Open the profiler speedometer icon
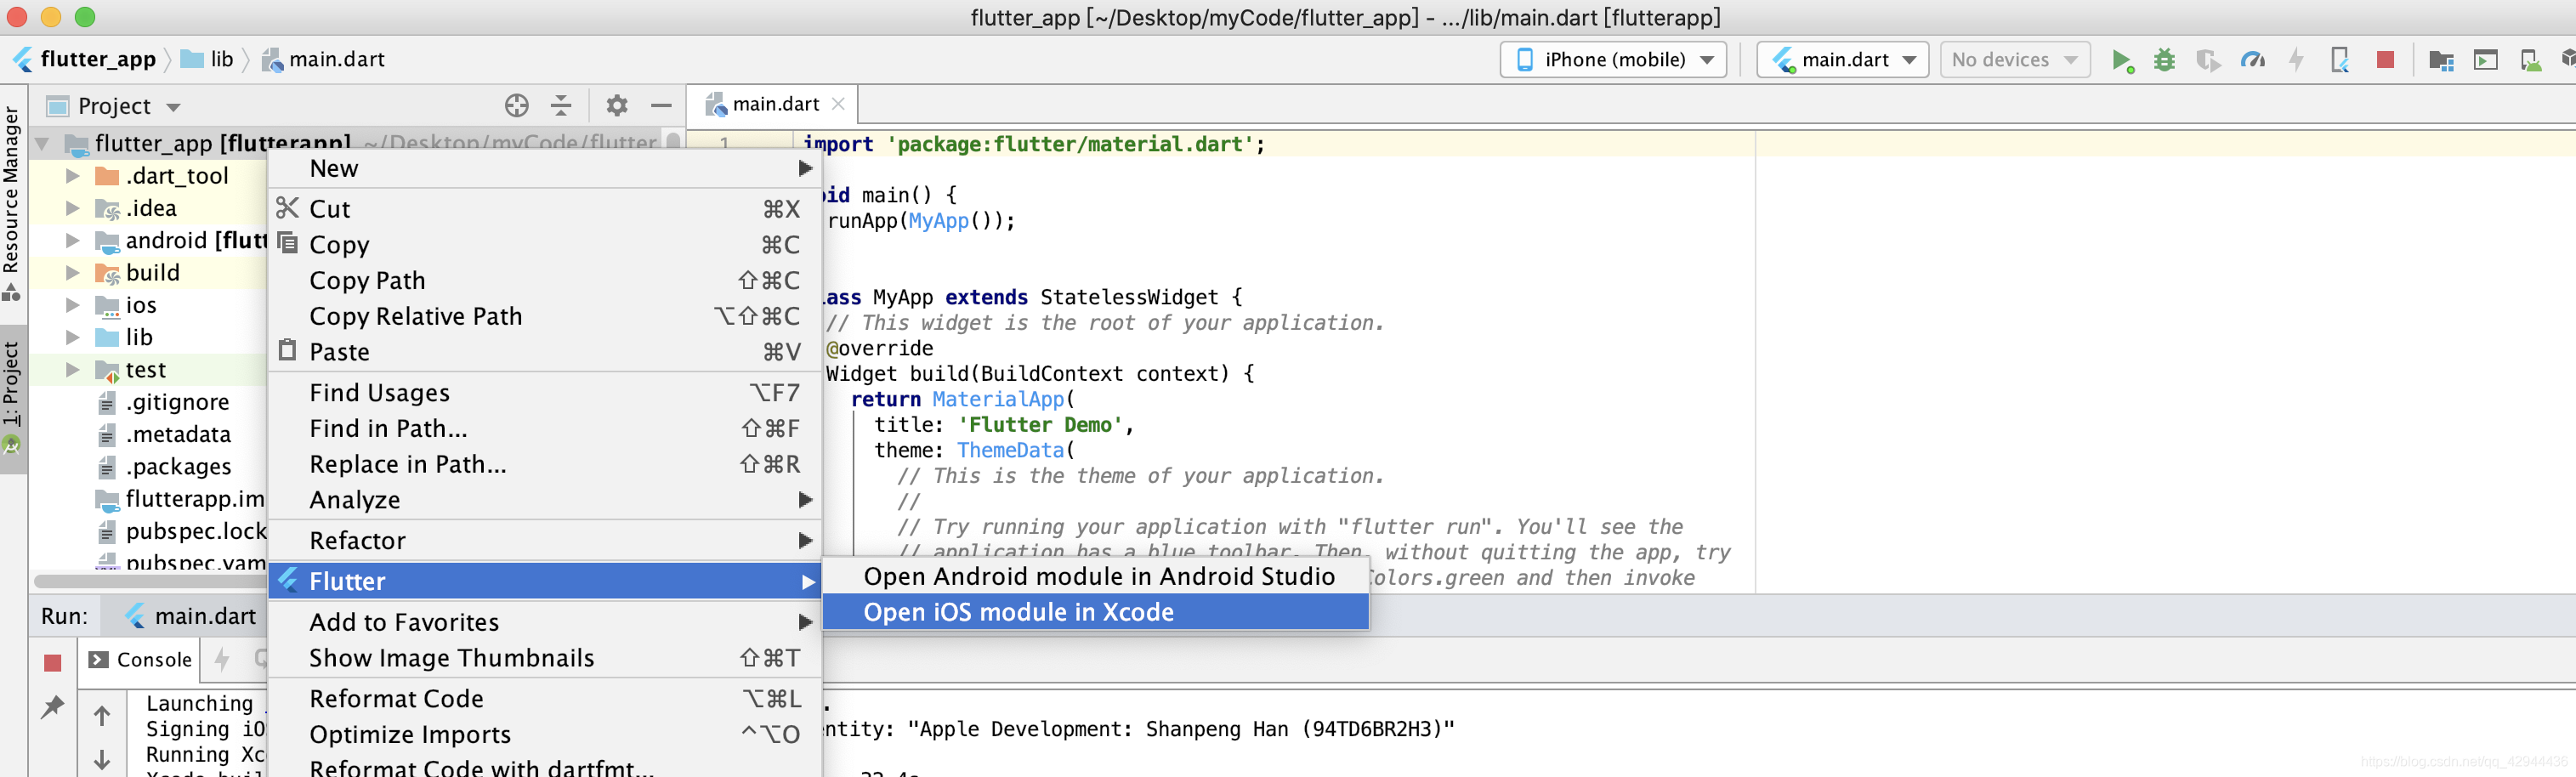The height and width of the screenshot is (777, 2576). click(x=2252, y=60)
